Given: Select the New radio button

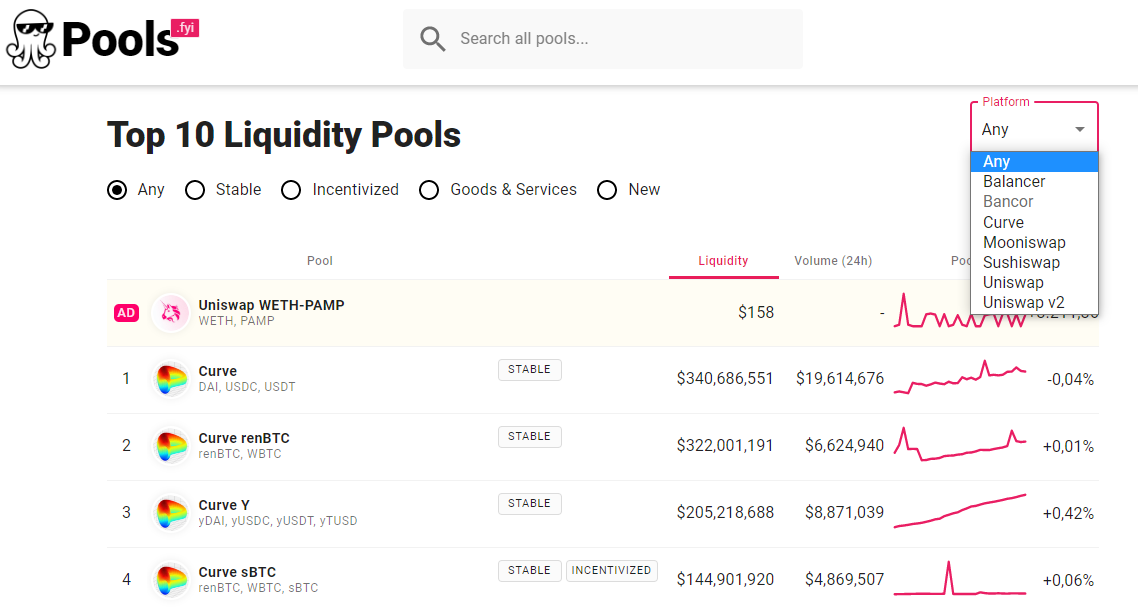Looking at the screenshot, I should pyautogui.click(x=607, y=190).
